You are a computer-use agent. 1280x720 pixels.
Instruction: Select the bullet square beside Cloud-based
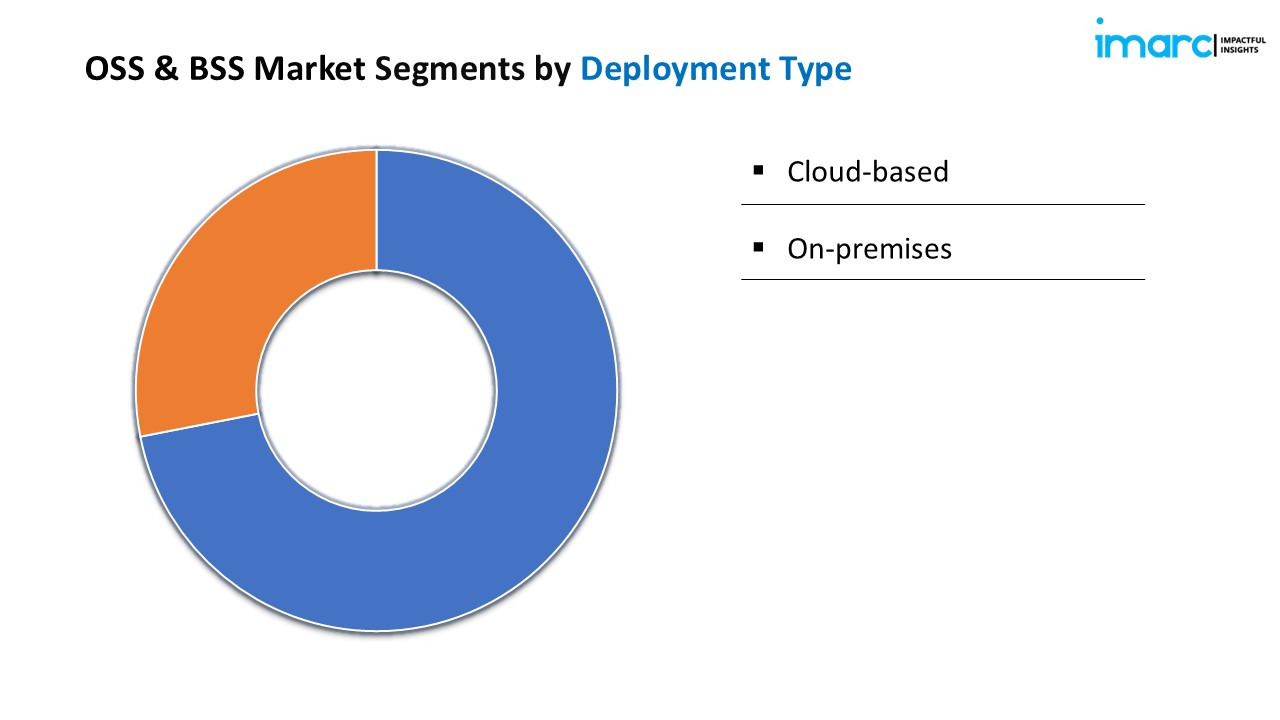click(759, 171)
